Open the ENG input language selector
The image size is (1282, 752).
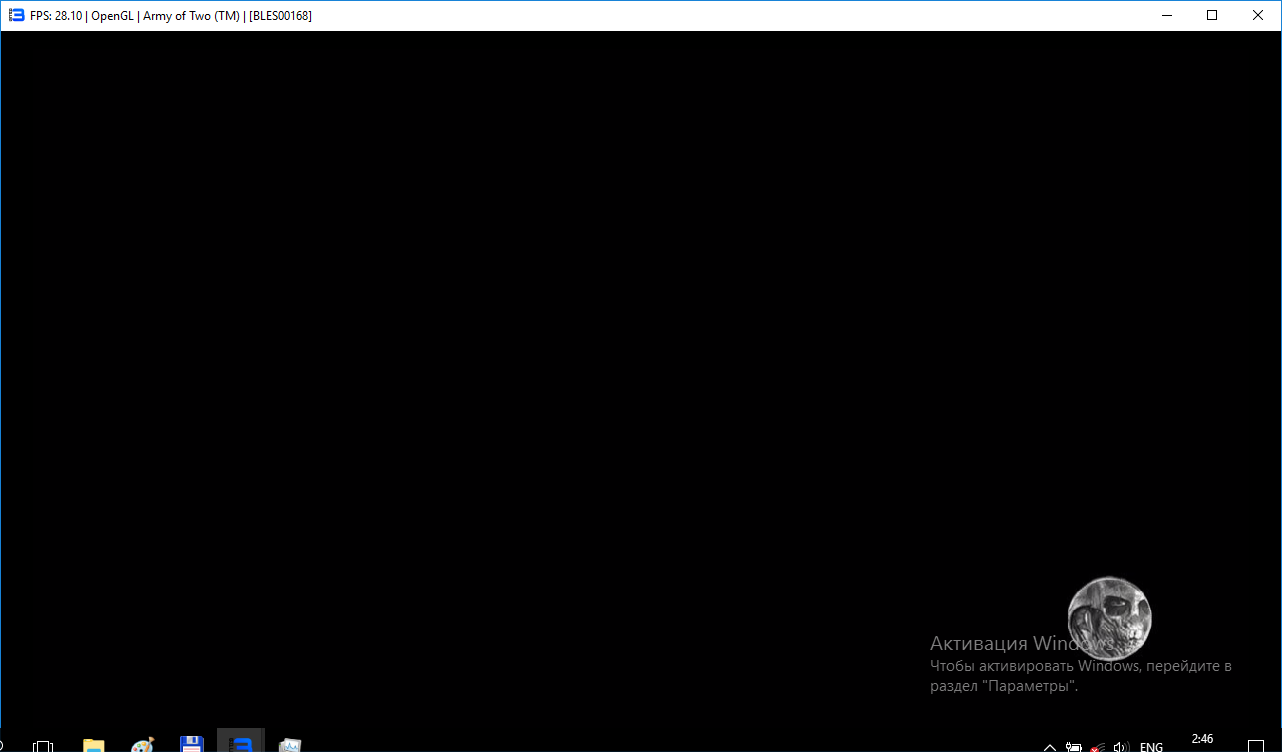(1151, 746)
